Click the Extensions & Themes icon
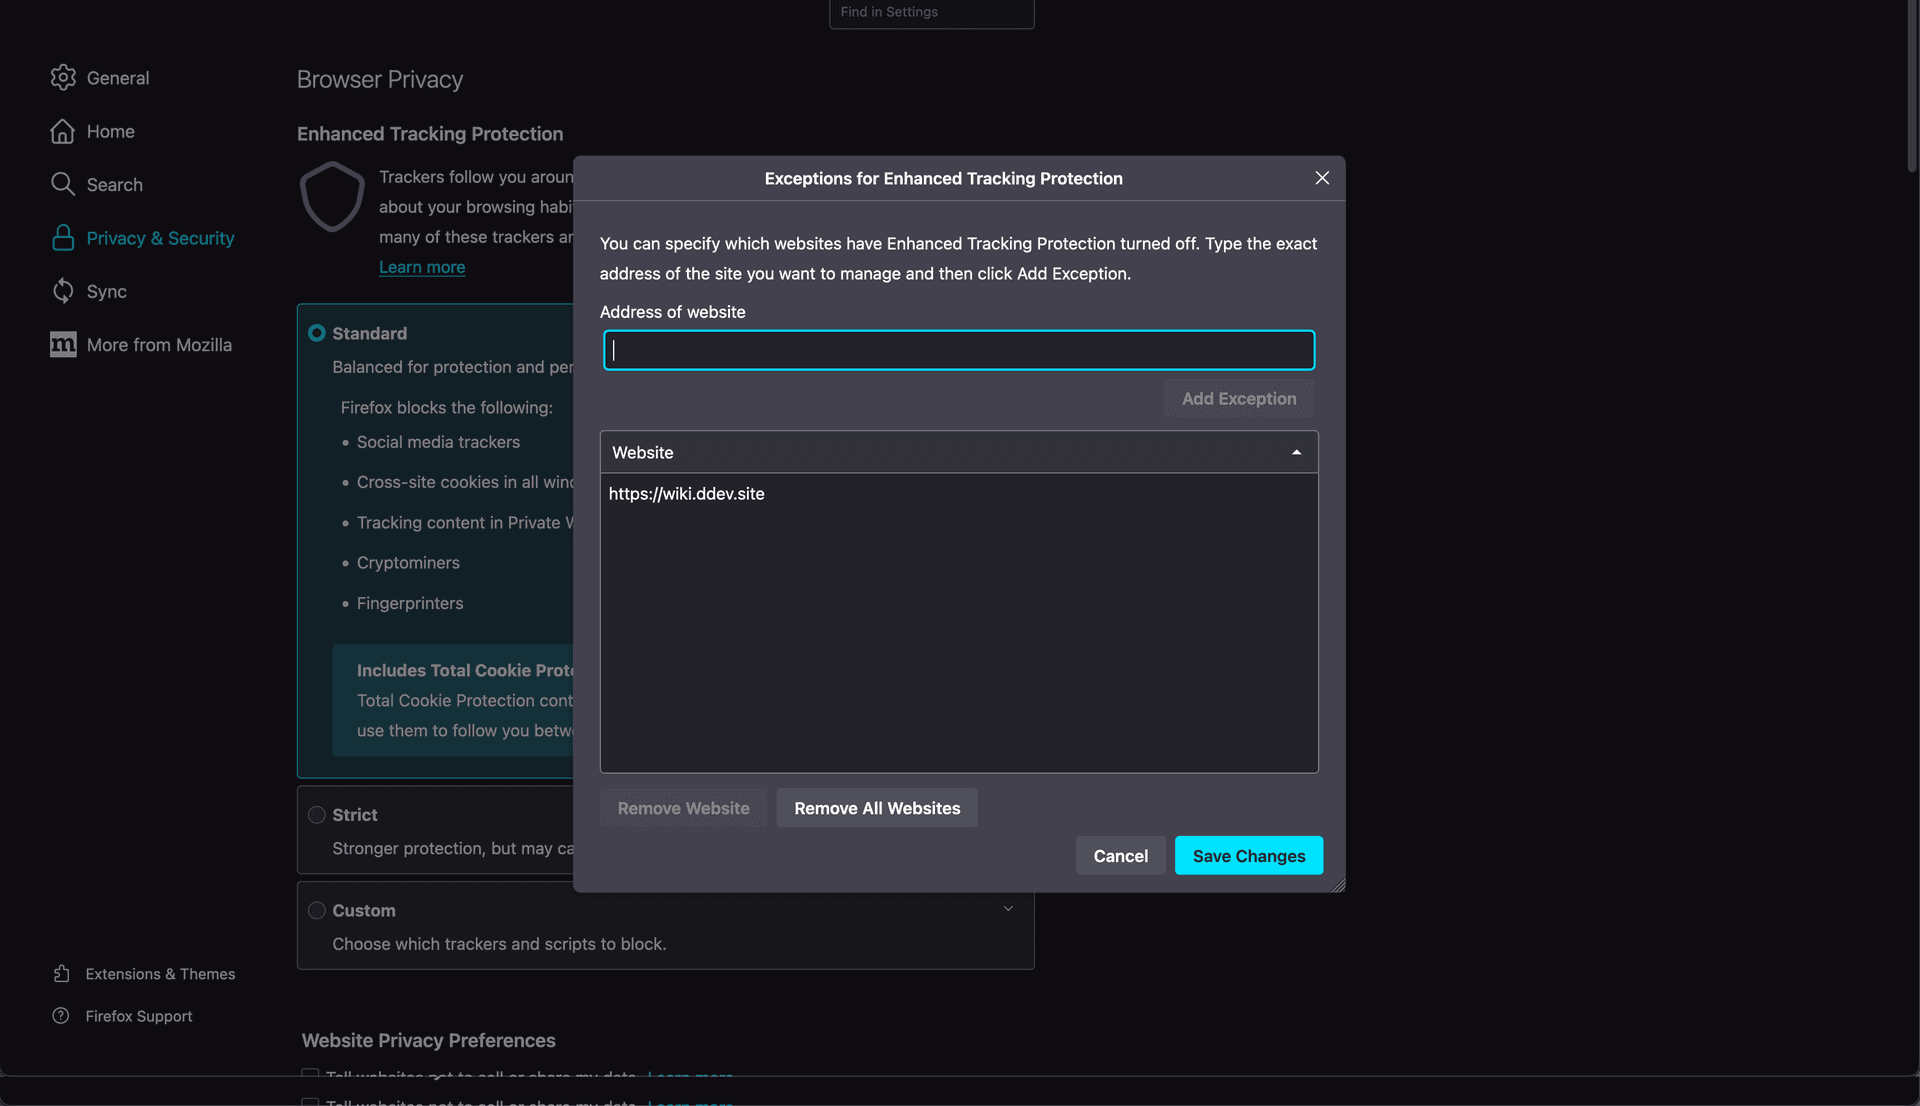The image size is (1920, 1106). [x=62, y=973]
